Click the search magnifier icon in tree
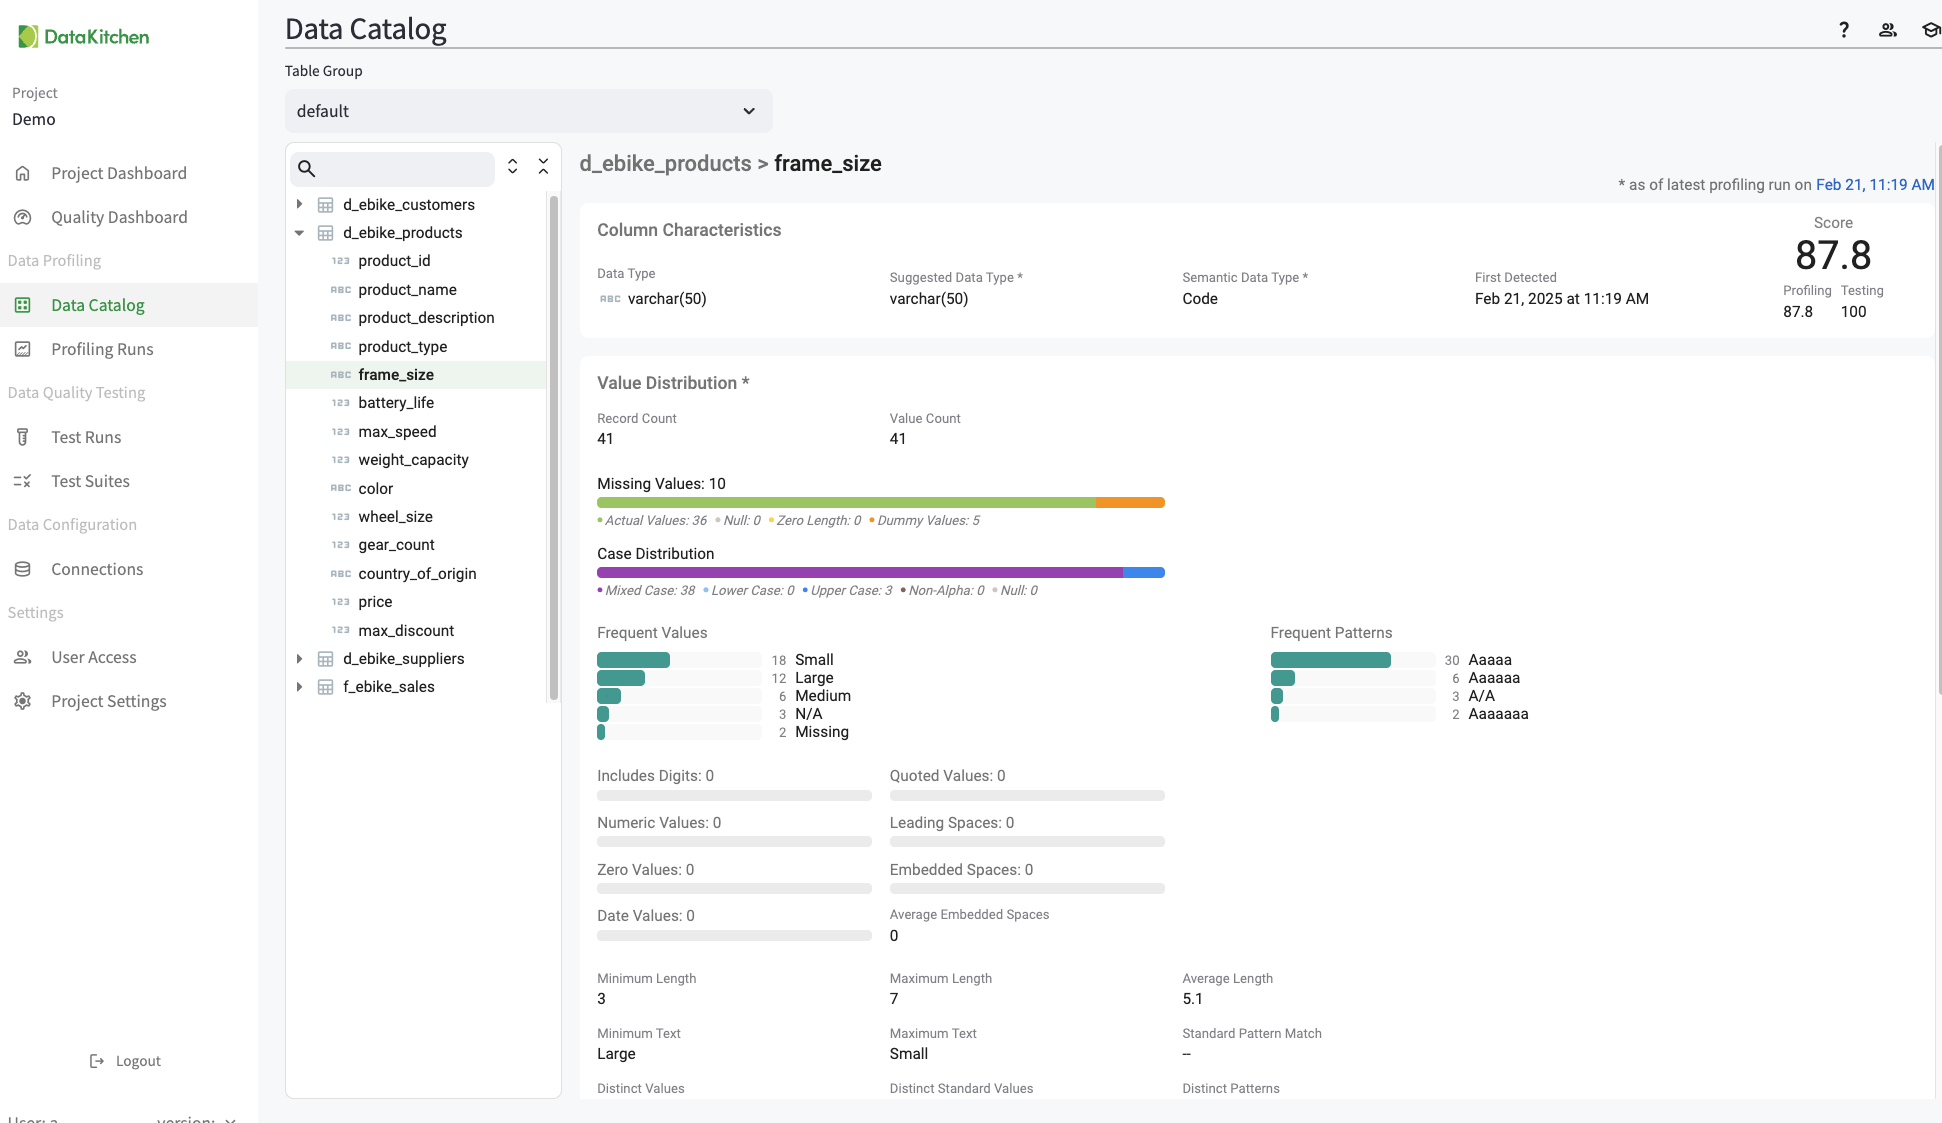The image size is (1942, 1123). (x=307, y=168)
